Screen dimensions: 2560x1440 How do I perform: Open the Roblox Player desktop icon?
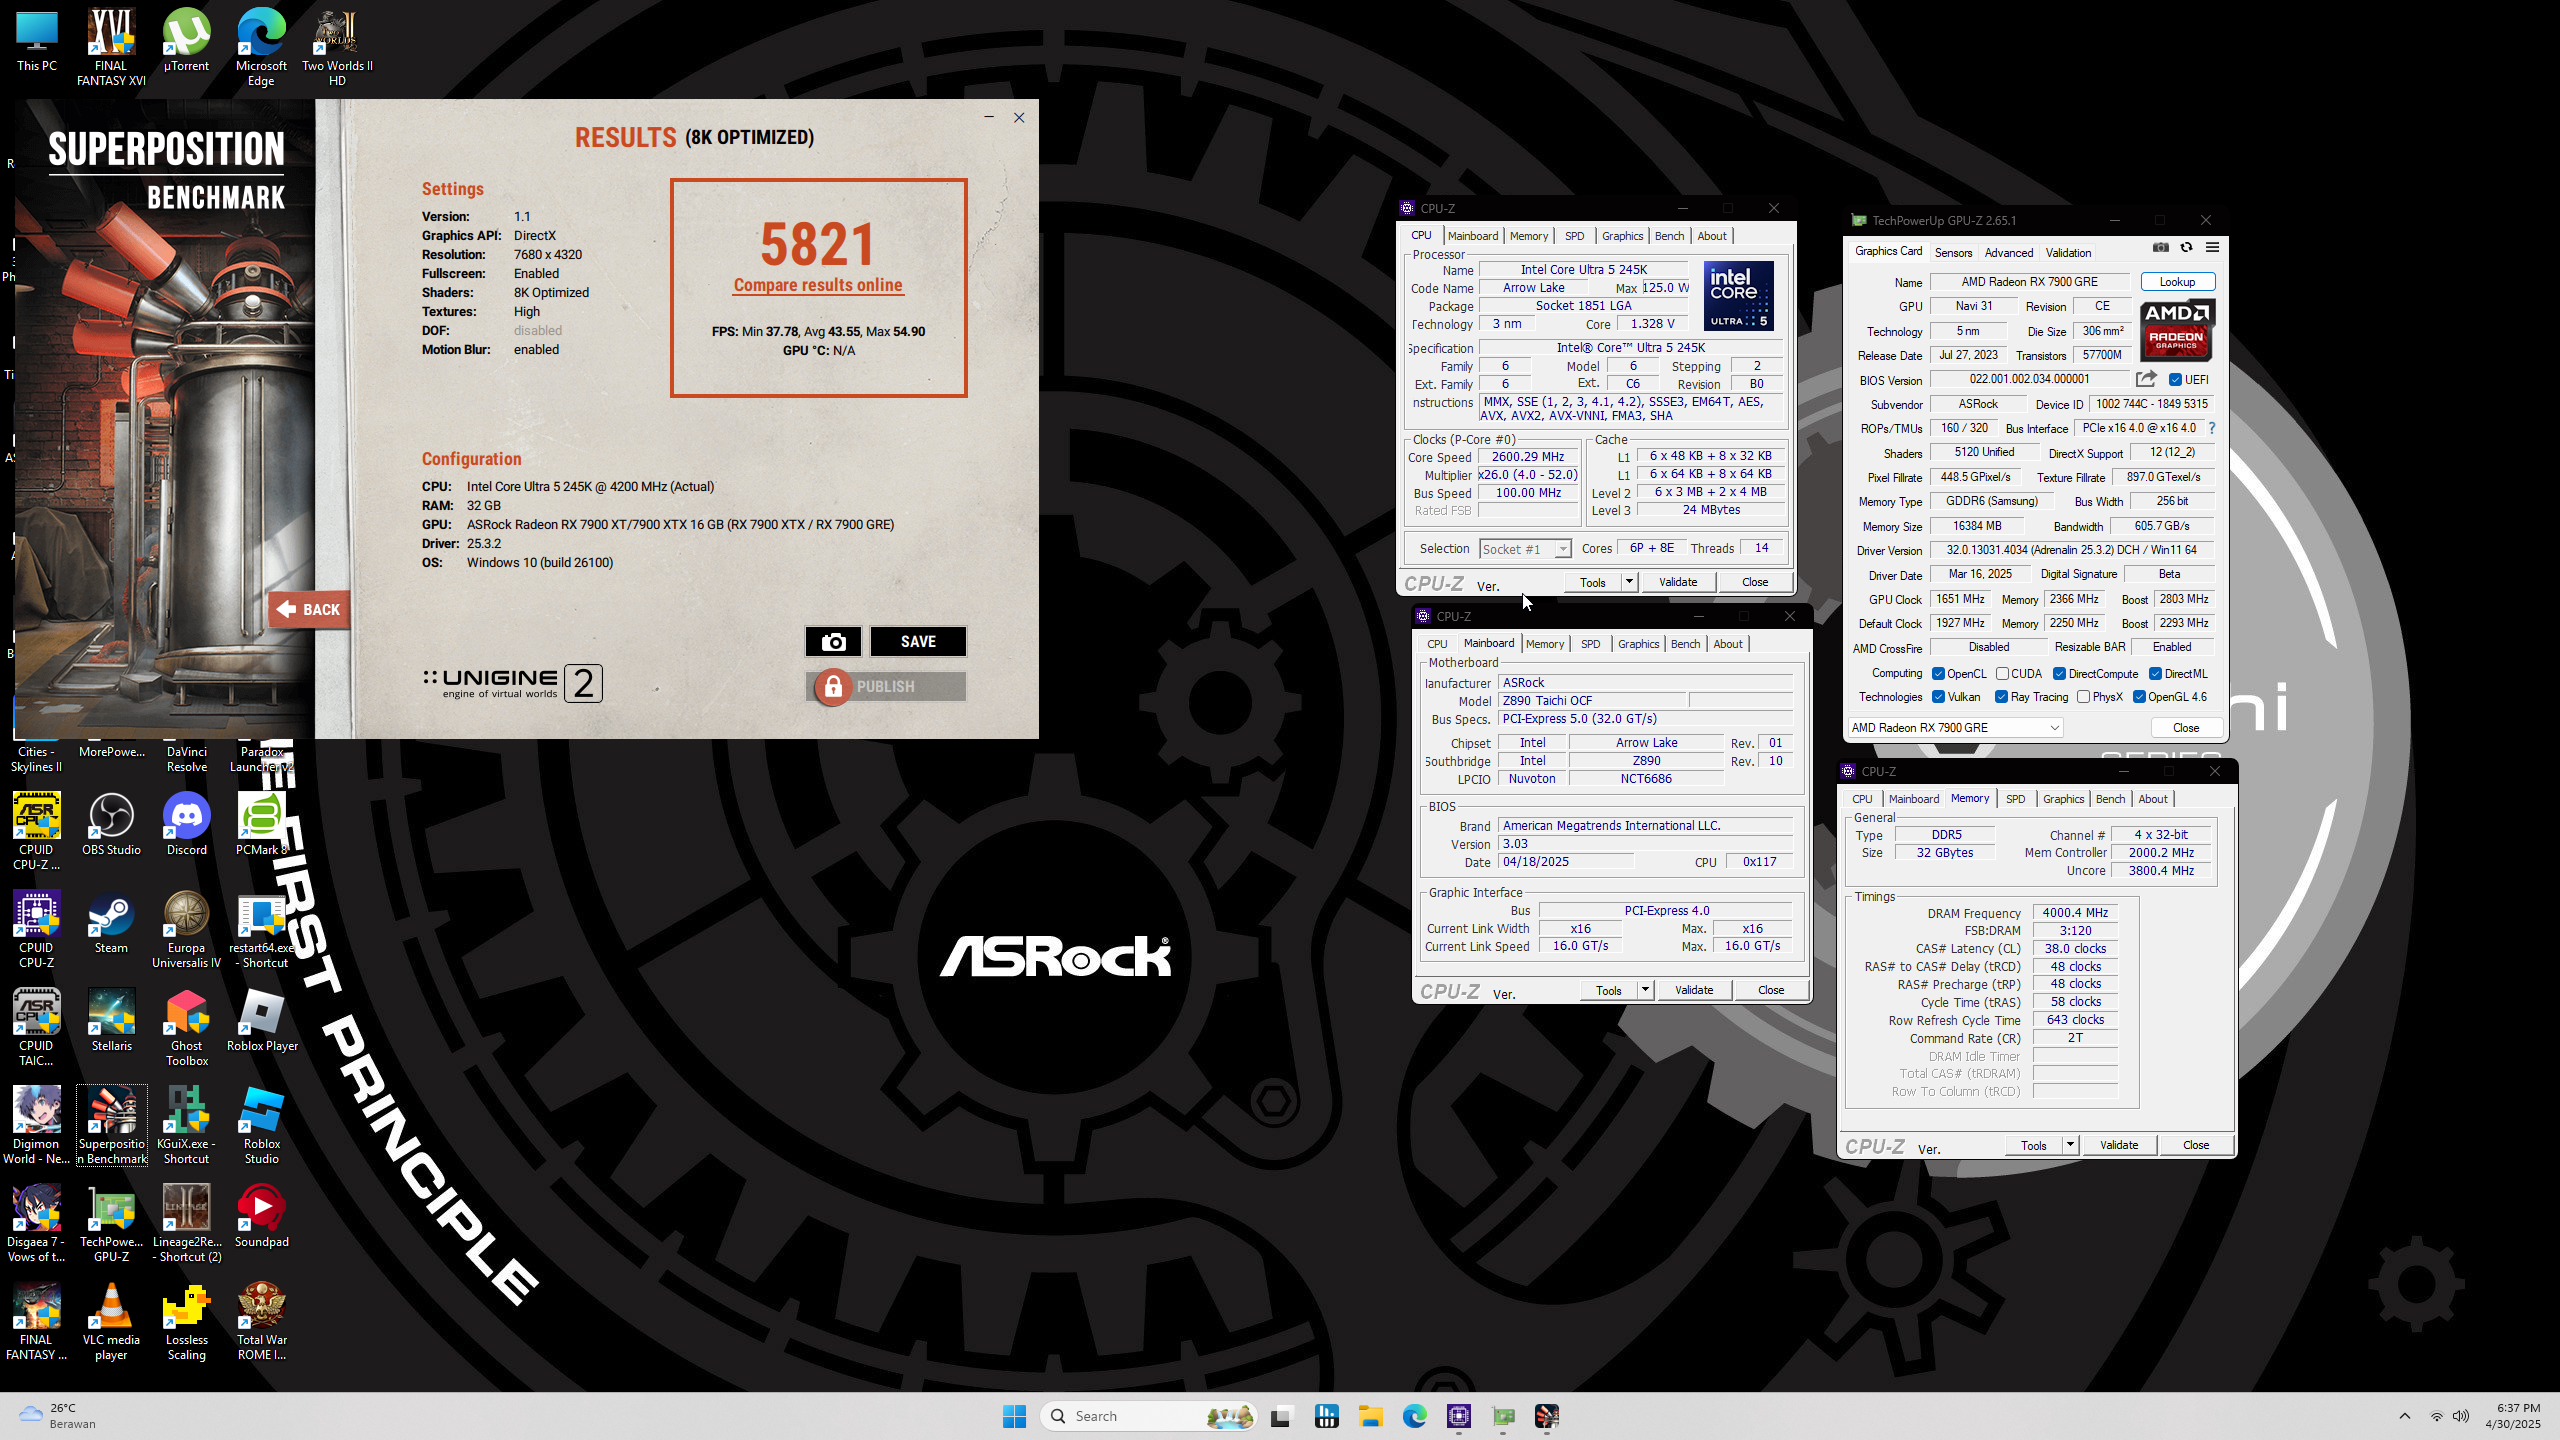click(262, 1021)
